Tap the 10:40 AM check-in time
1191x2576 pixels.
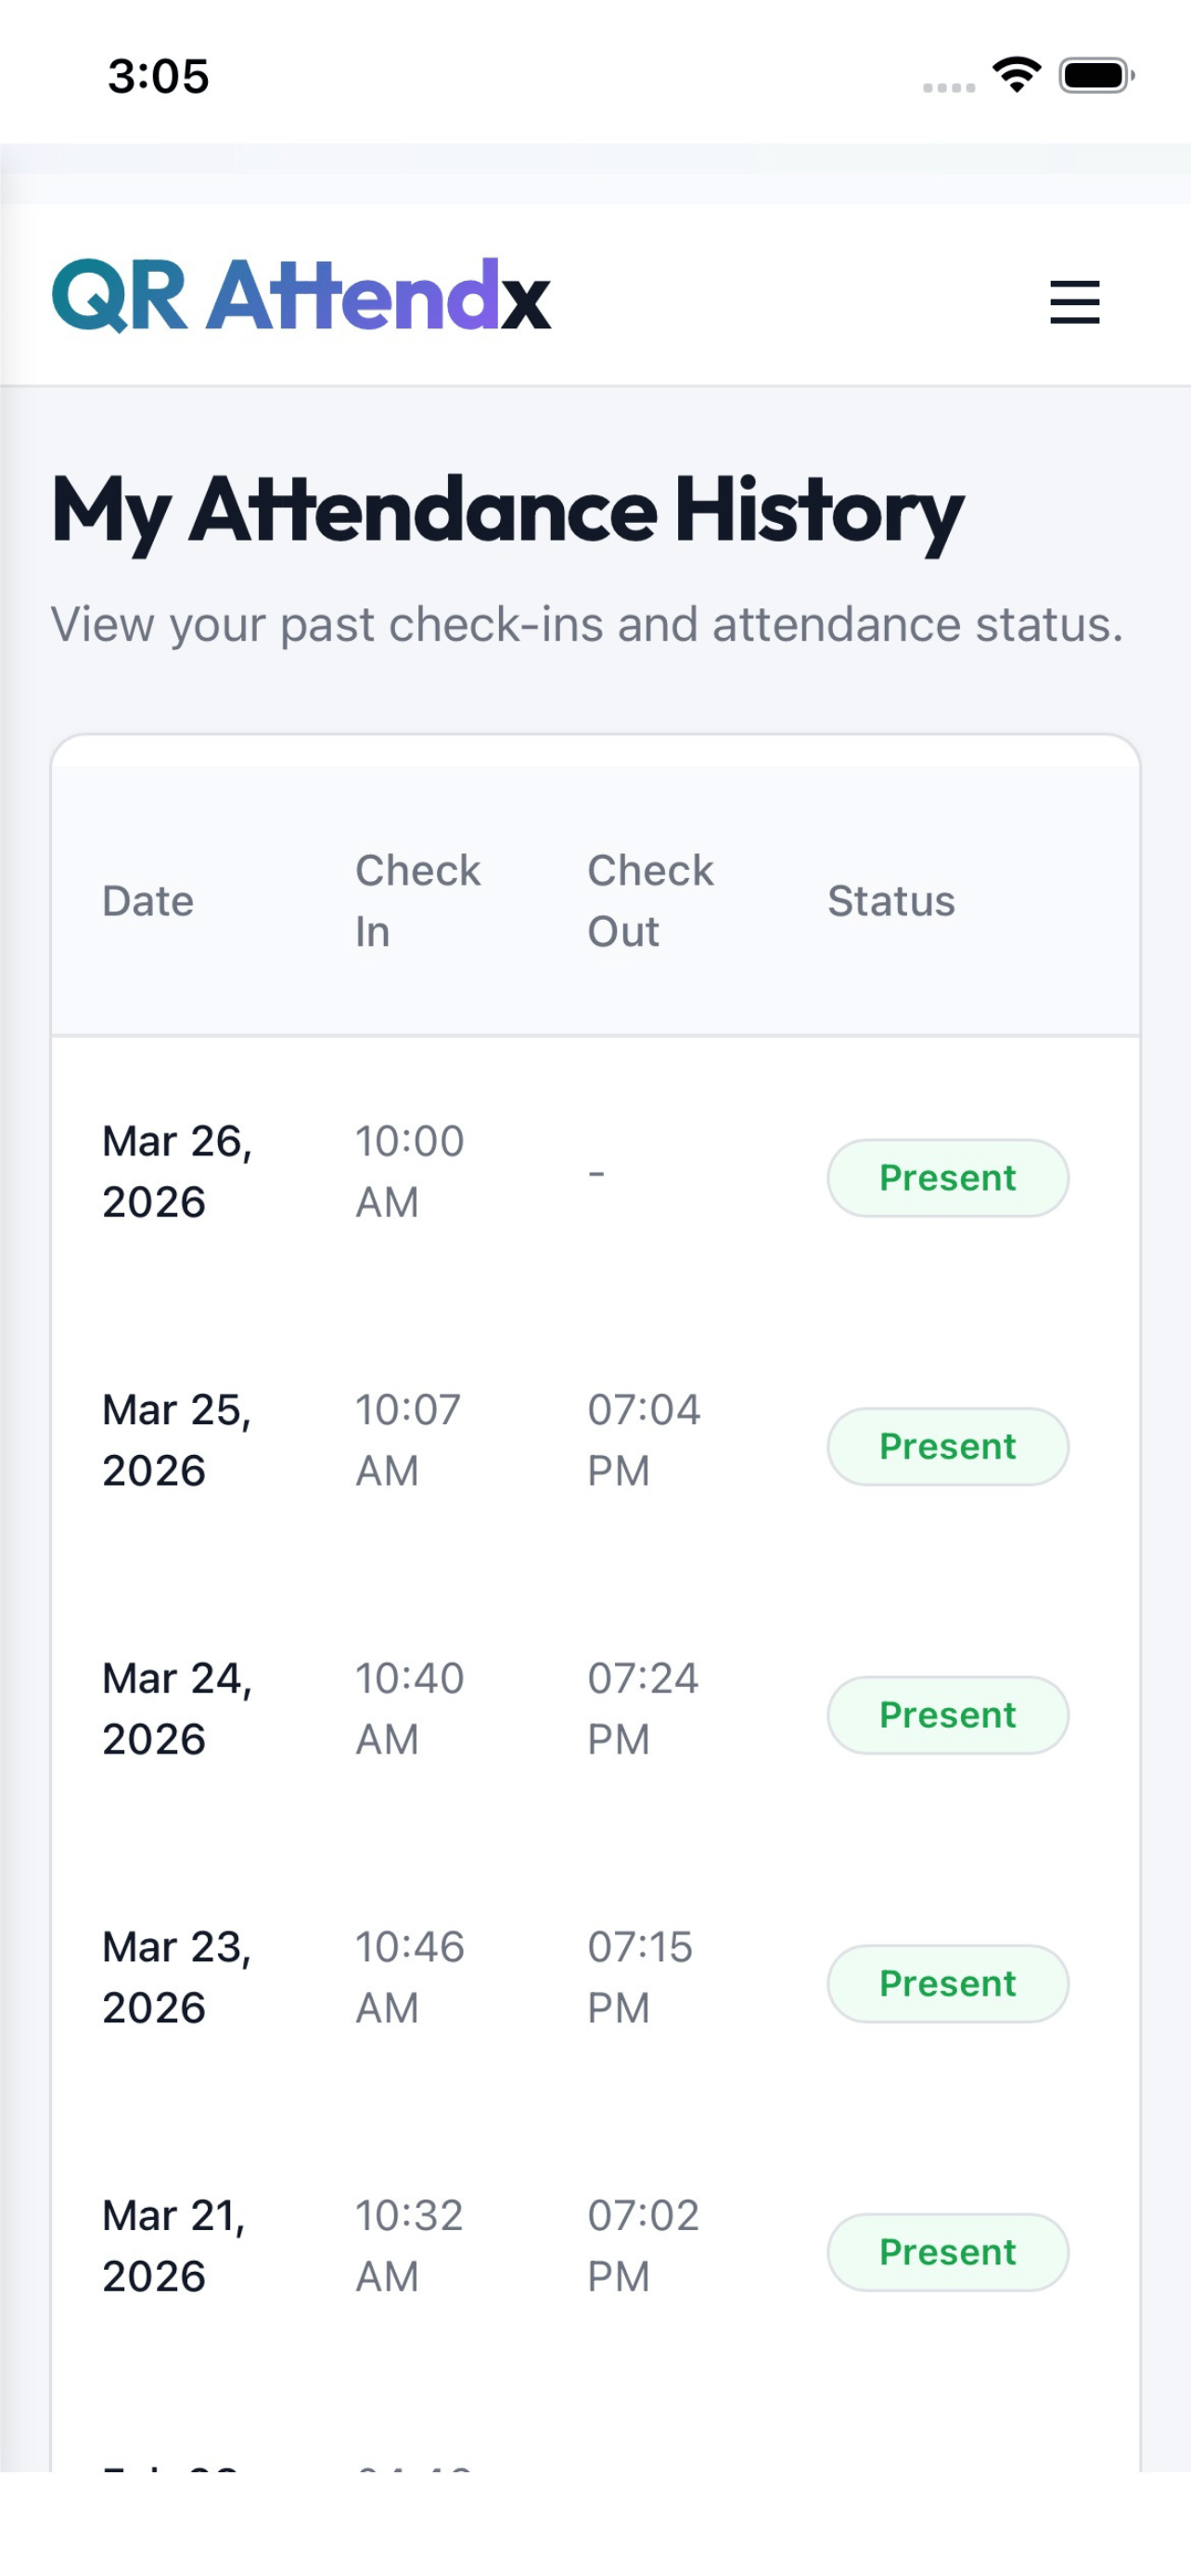410,1709
